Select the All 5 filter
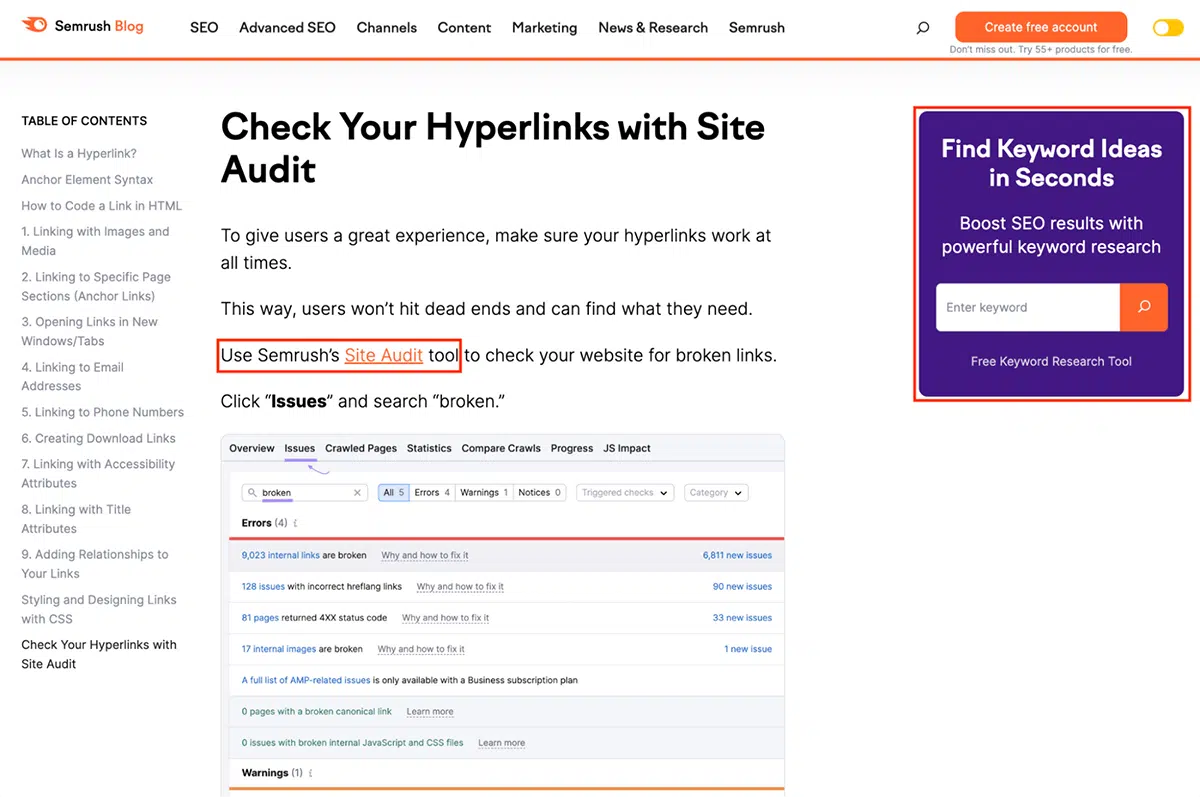The height and width of the screenshot is (797, 1200). [x=394, y=492]
